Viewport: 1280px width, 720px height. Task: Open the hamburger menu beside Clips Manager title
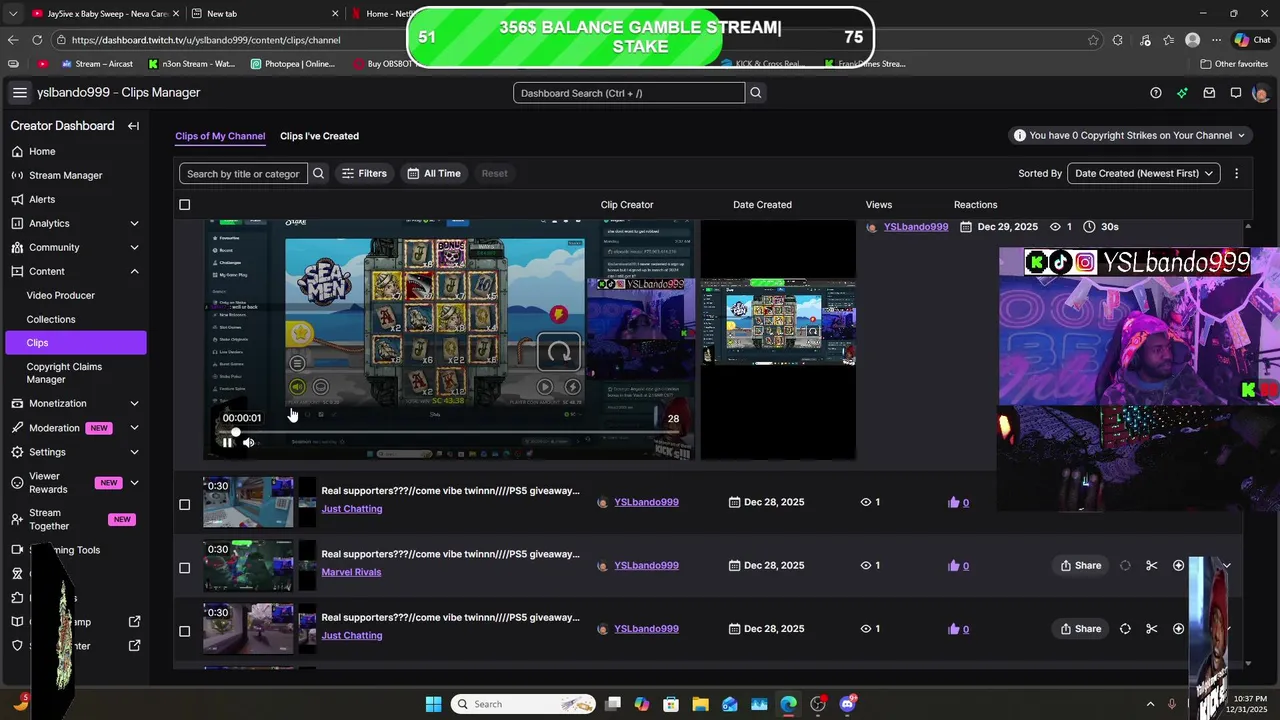point(19,92)
